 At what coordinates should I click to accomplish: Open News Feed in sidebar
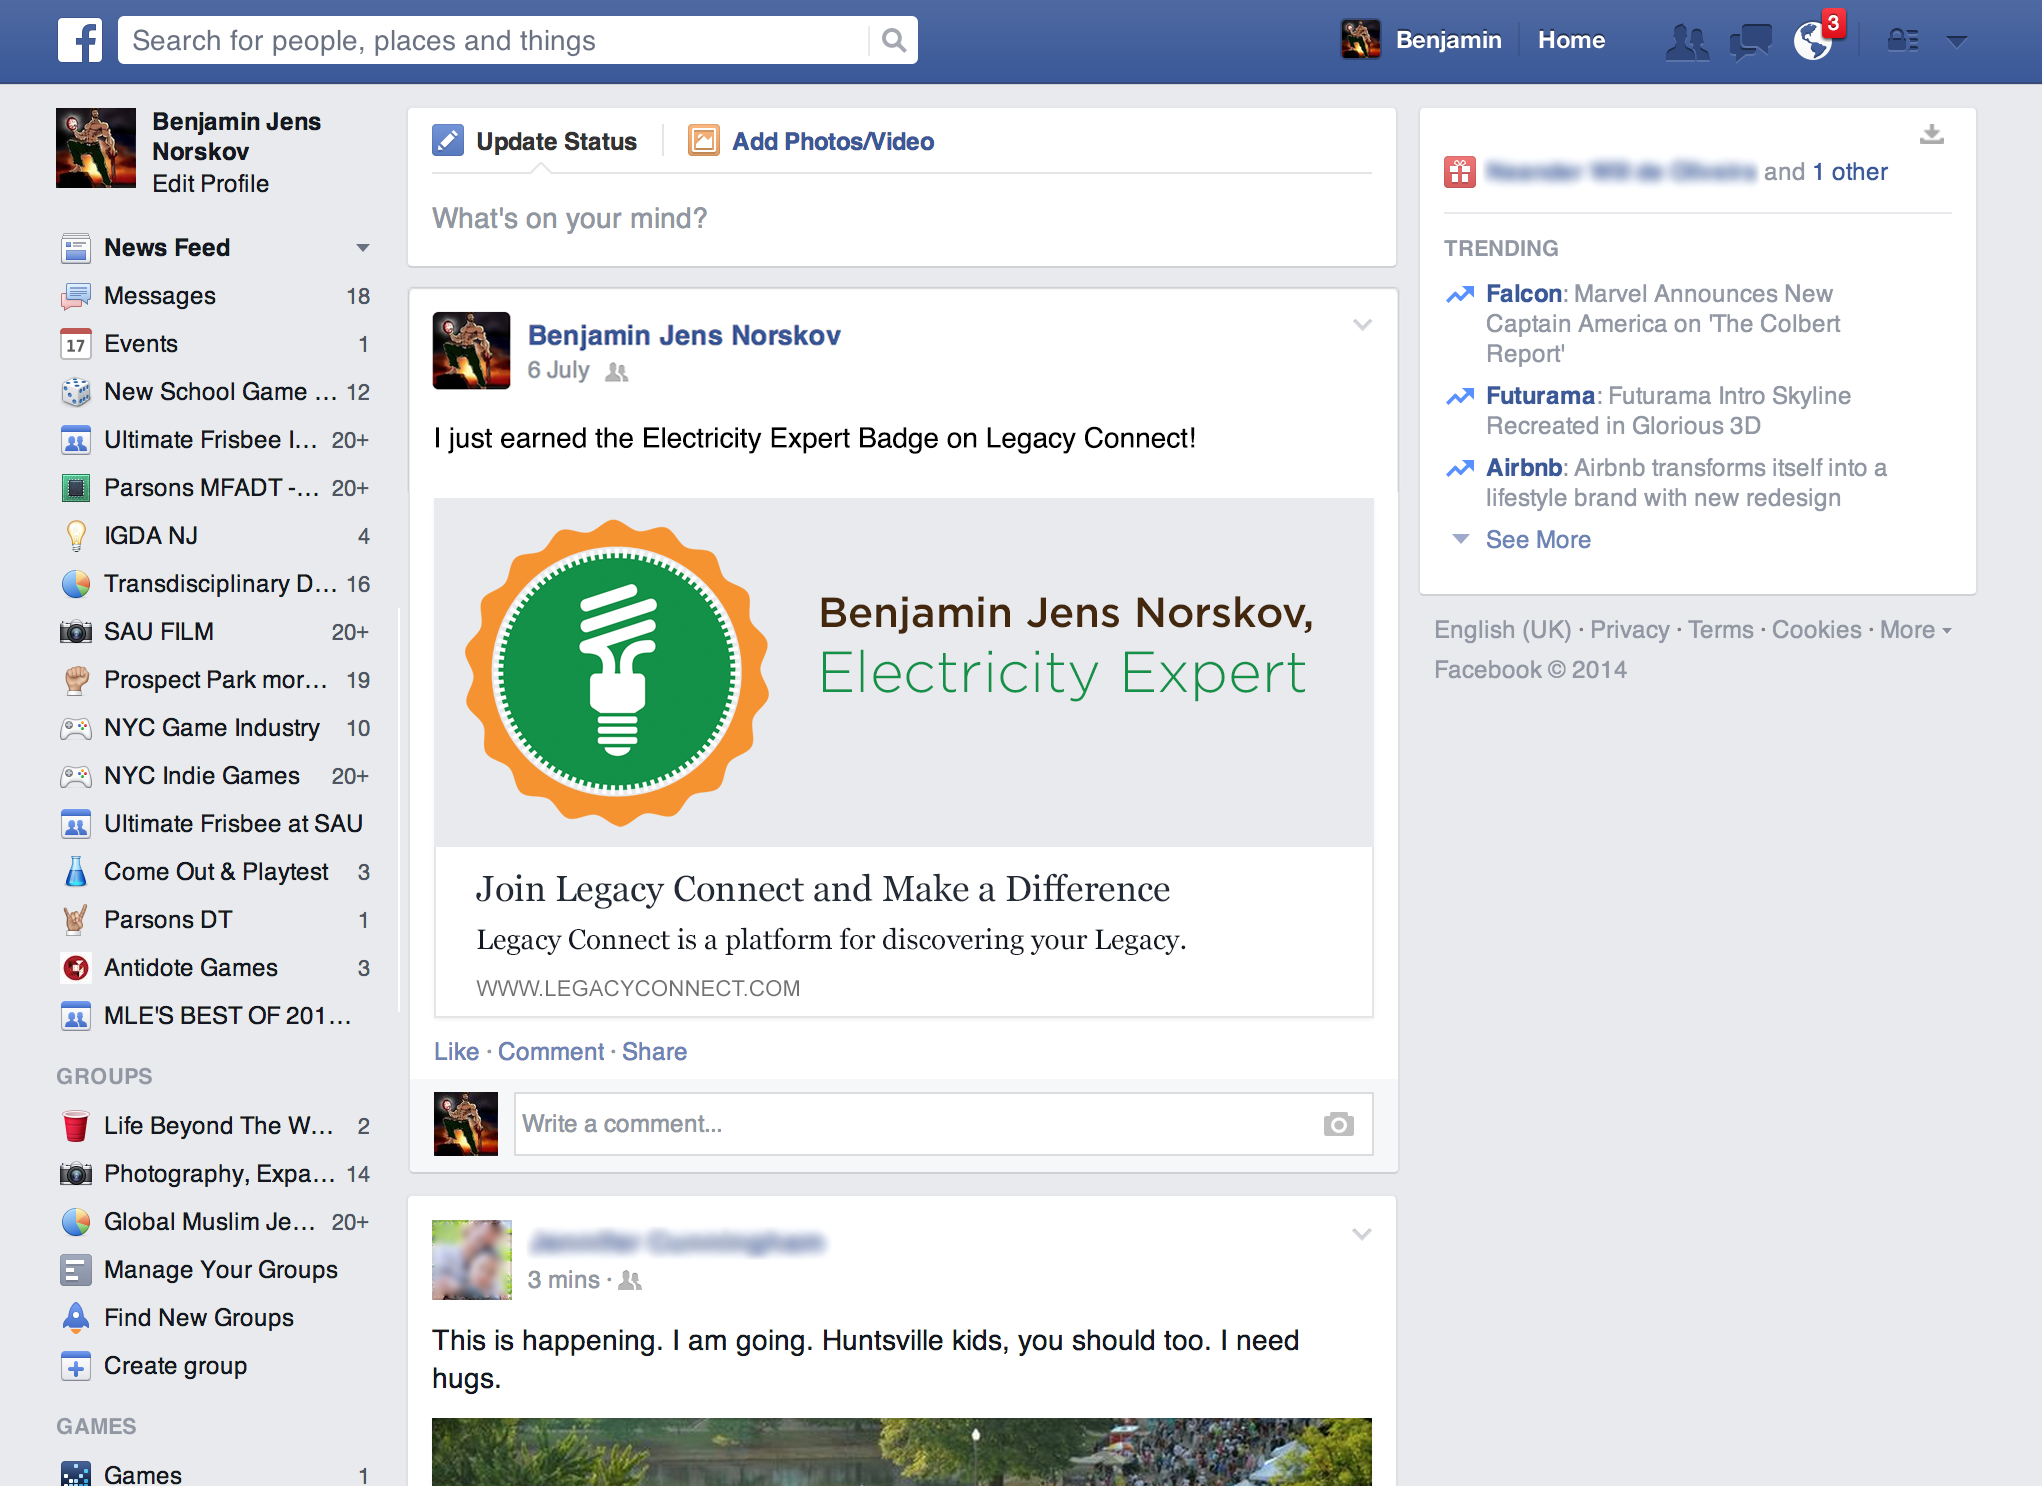pos(167,248)
